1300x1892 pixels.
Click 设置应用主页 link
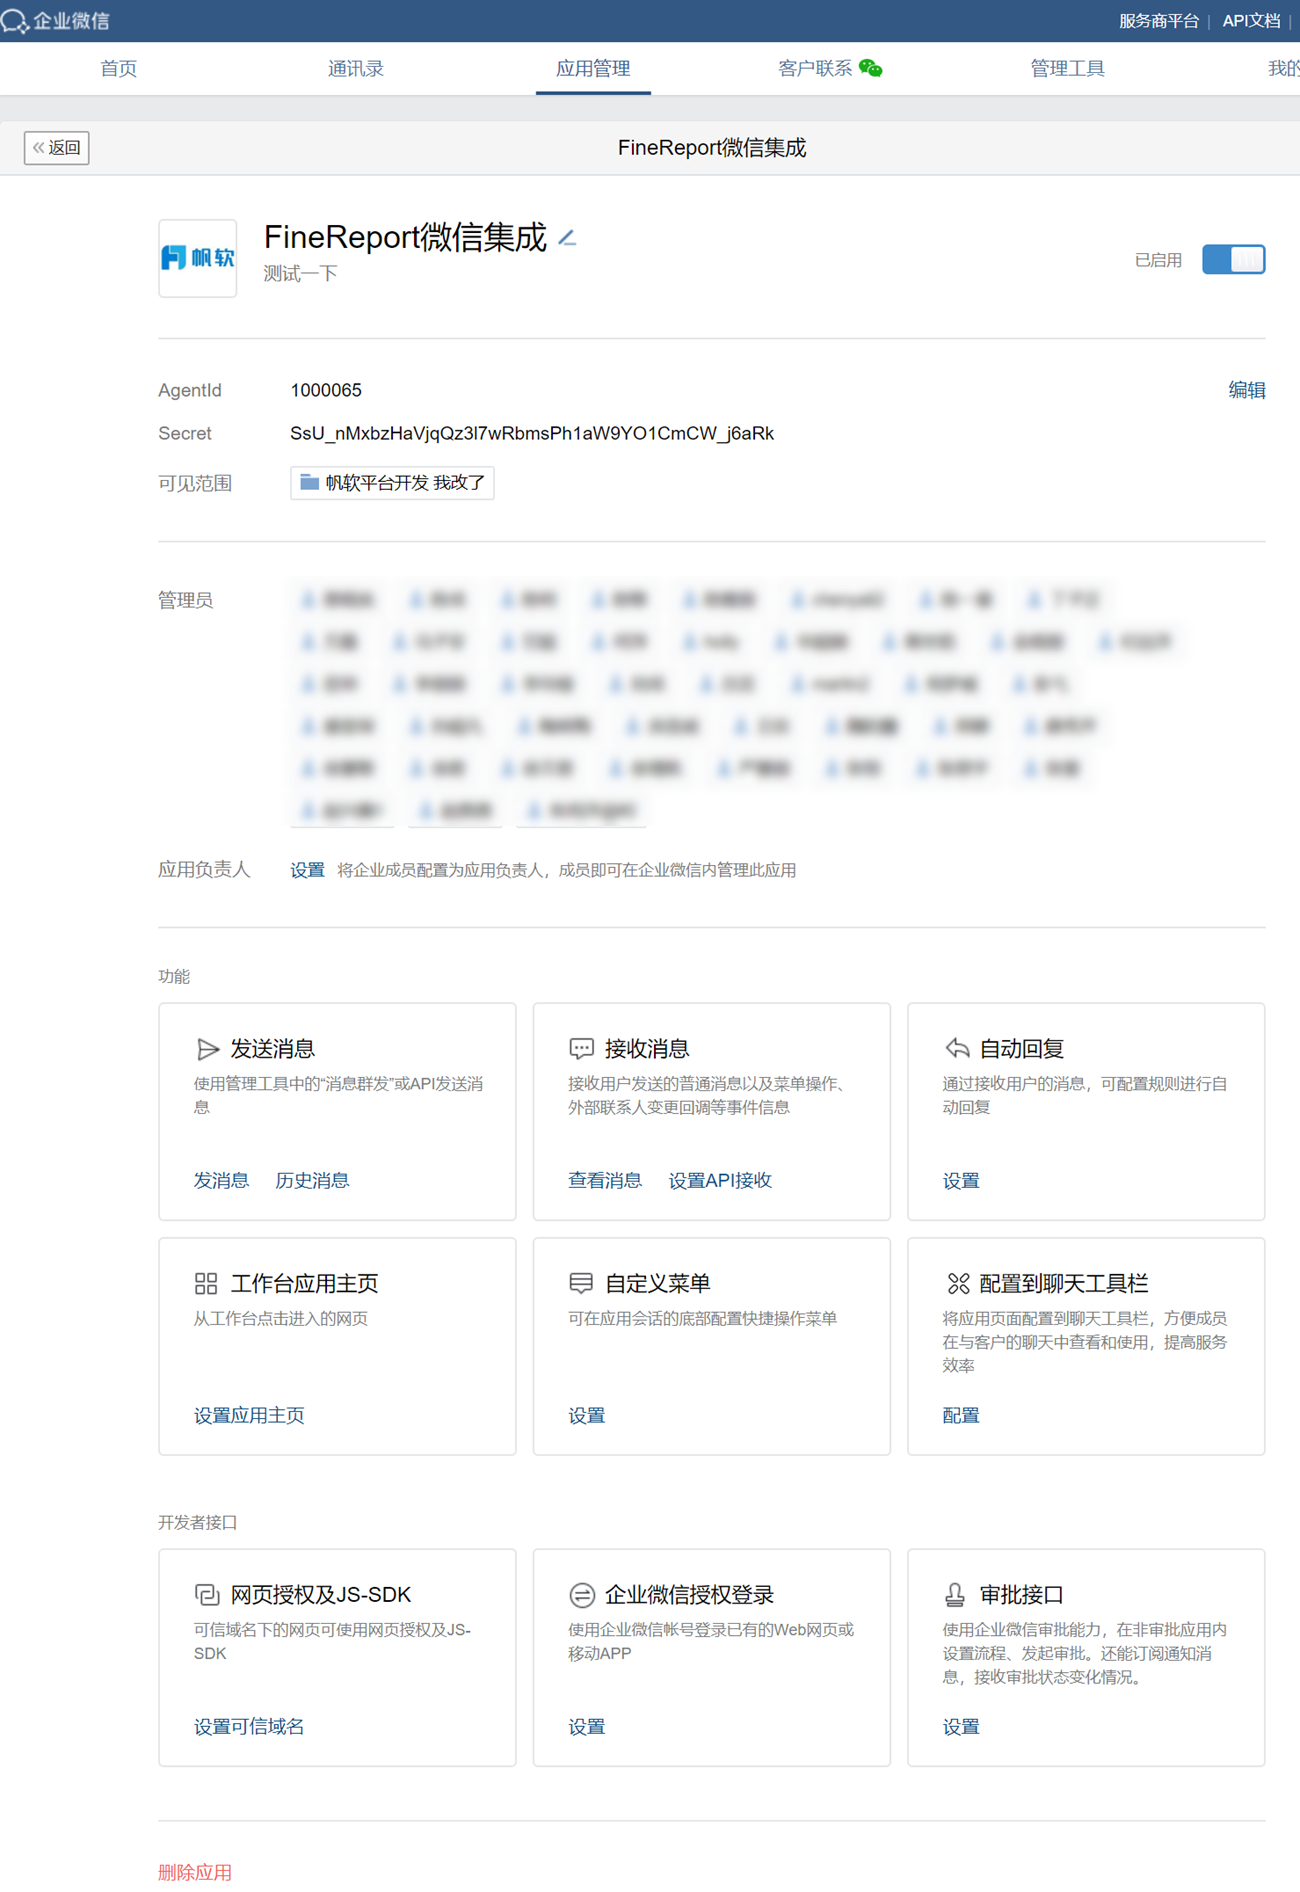tap(249, 1415)
